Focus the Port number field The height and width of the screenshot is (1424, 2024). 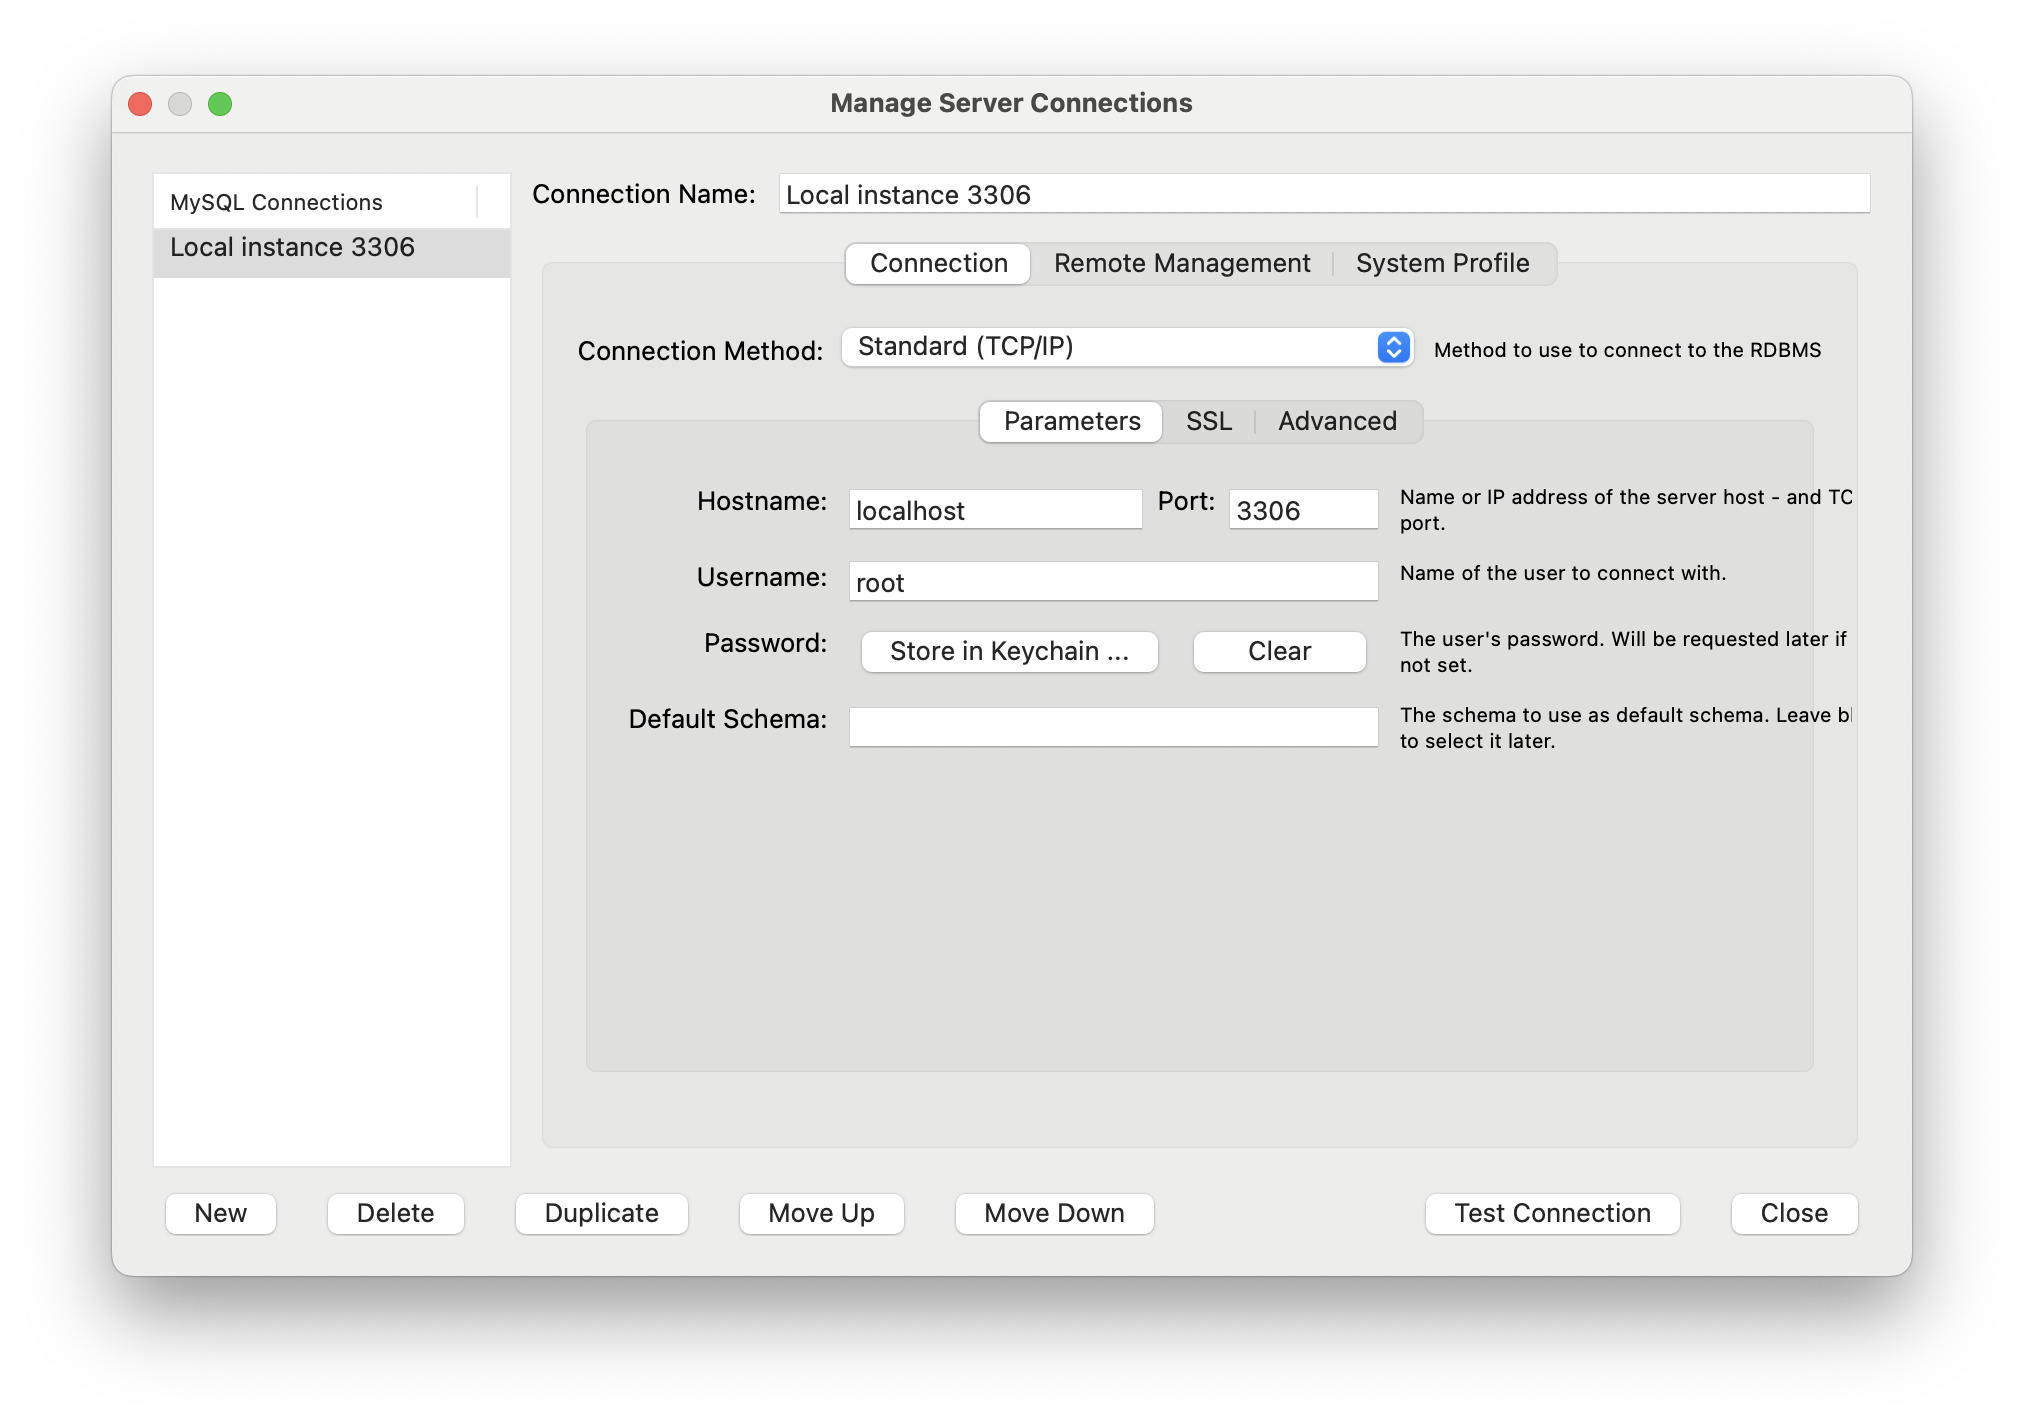pos(1302,510)
